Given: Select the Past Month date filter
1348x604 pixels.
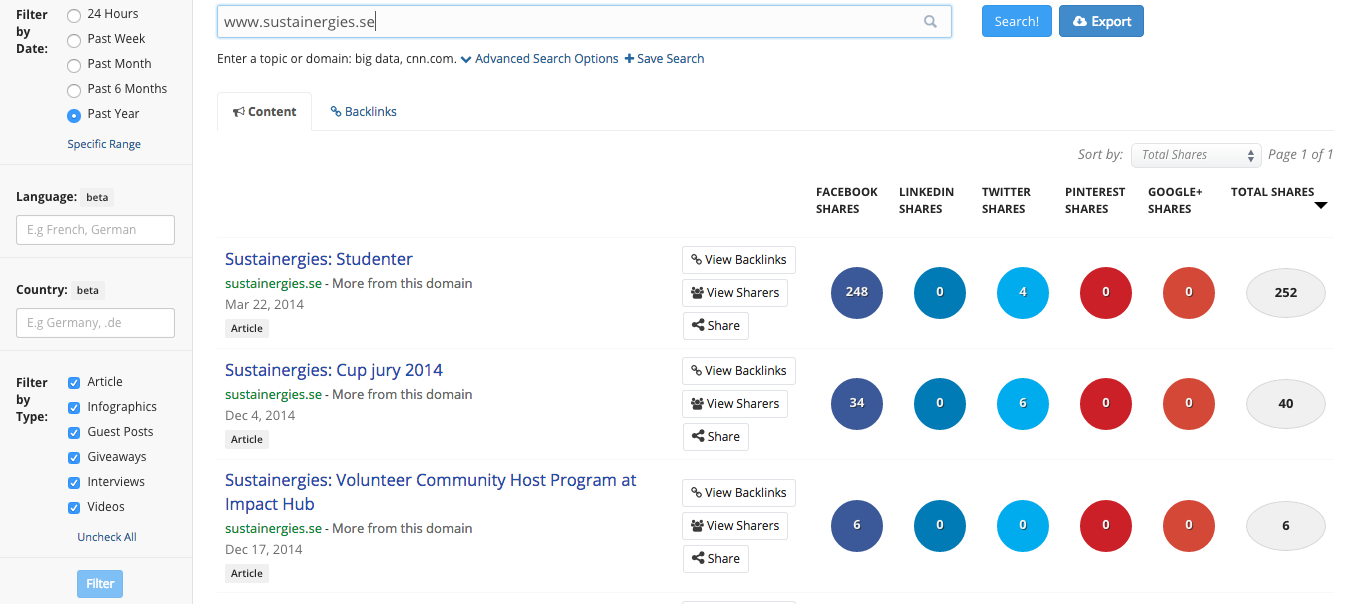Looking at the screenshot, I should pos(74,65).
